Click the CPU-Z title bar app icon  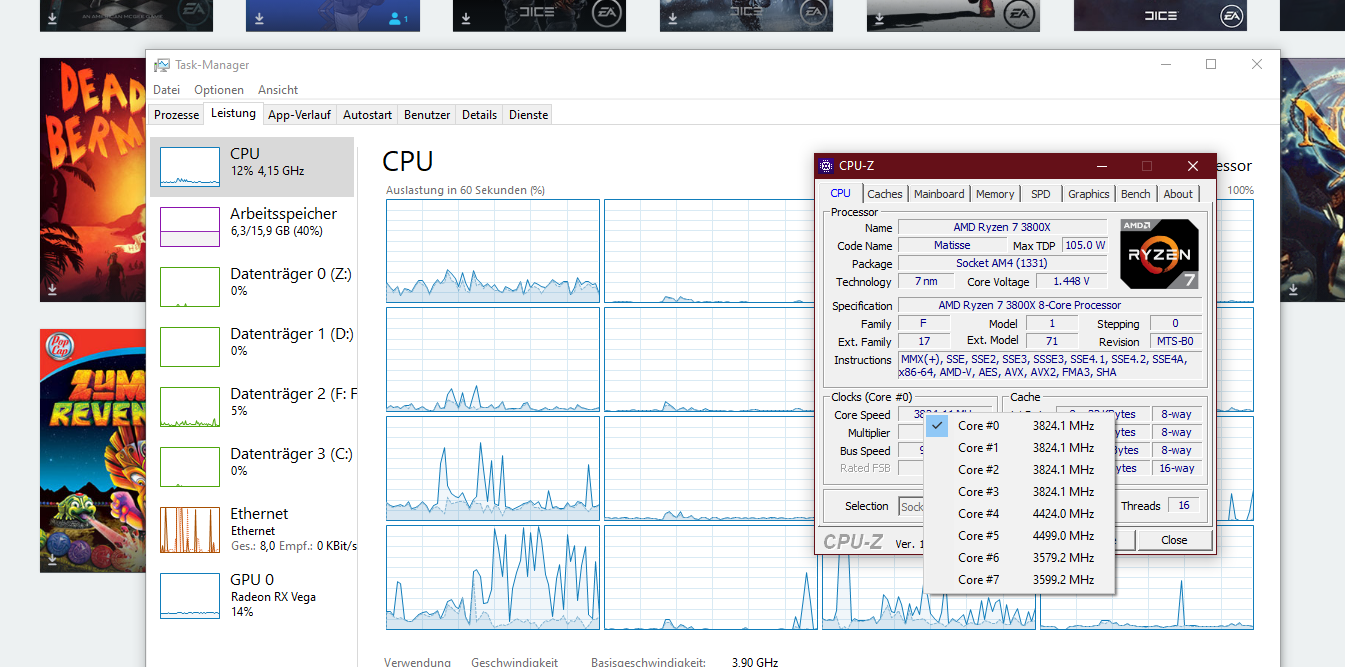pyautogui.click(x=826, y=166)
